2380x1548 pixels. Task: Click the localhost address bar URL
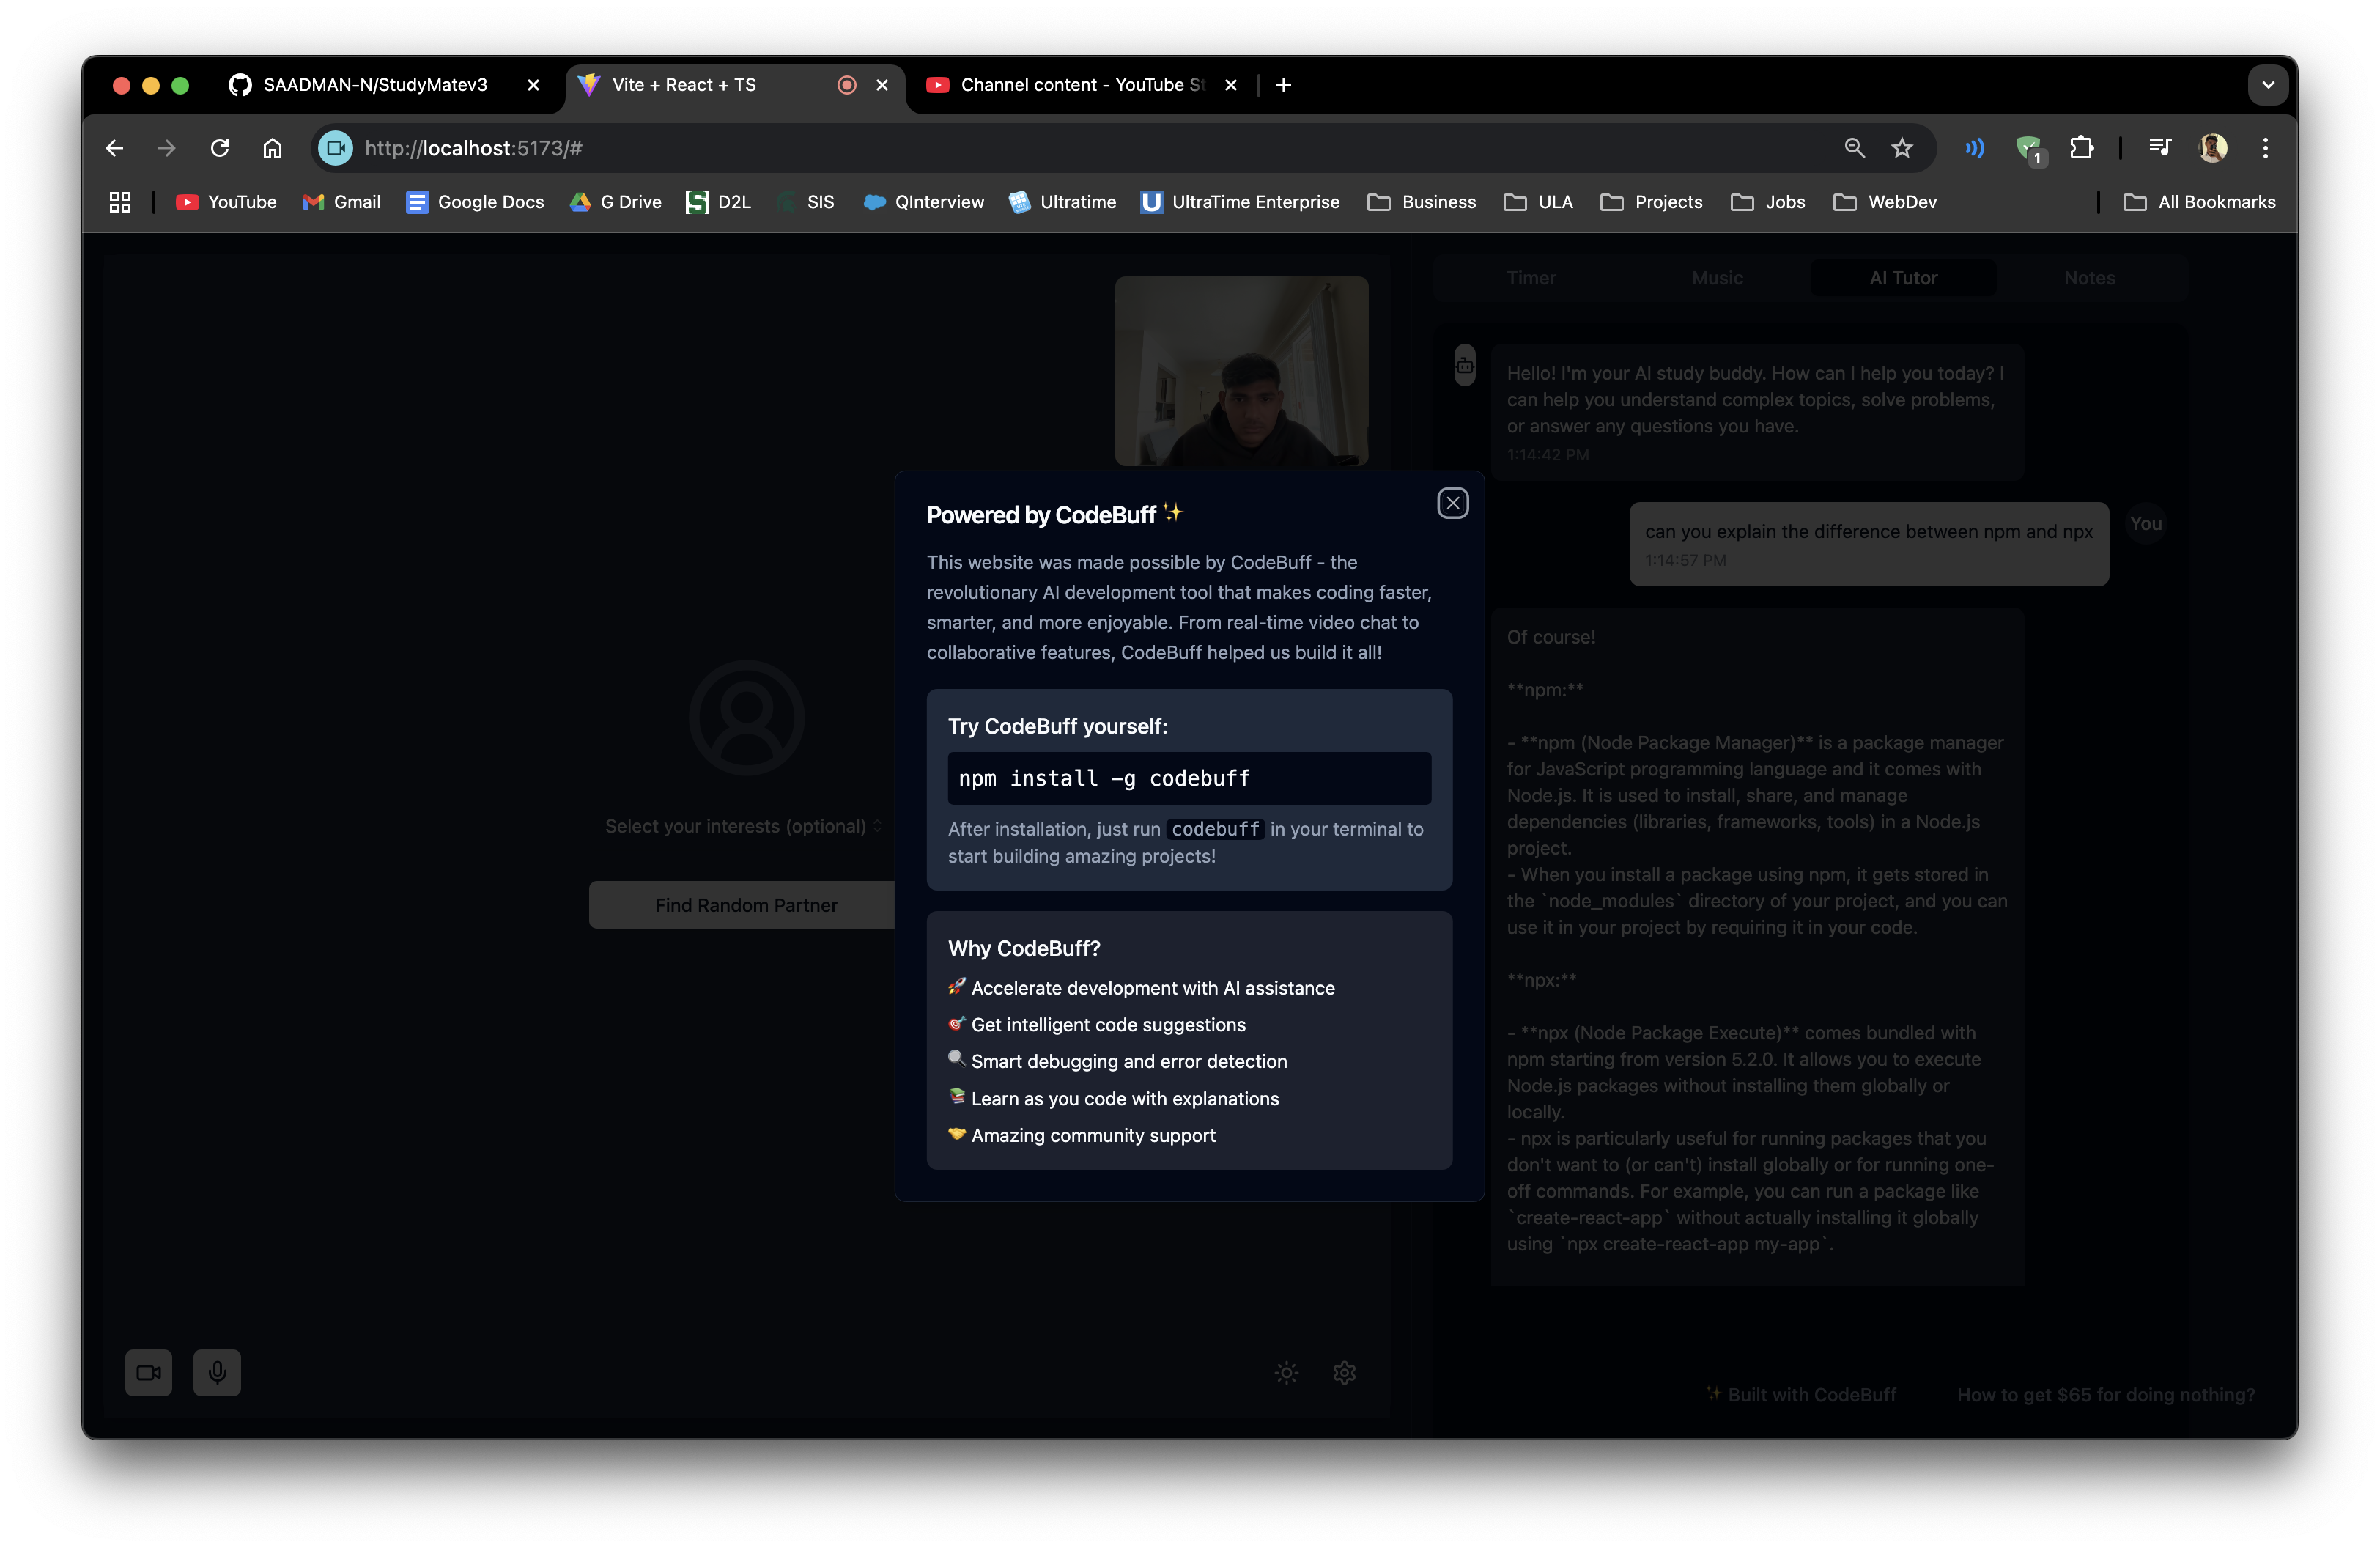473,148
